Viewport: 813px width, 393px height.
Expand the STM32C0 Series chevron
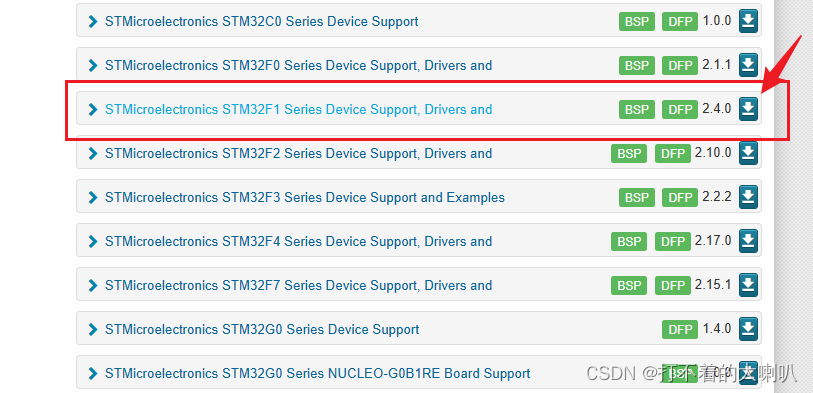tap(93, 22)
